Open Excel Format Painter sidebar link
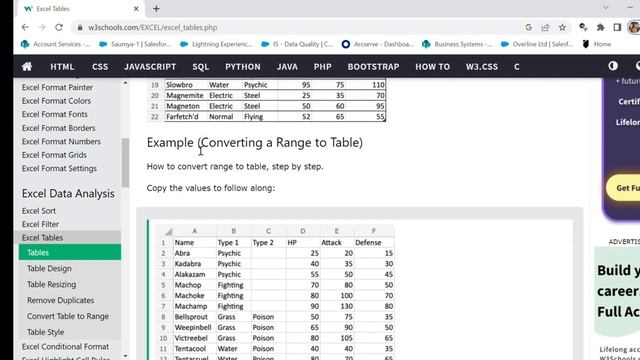Screen dimensions: 640x360 tap(57, 87)
